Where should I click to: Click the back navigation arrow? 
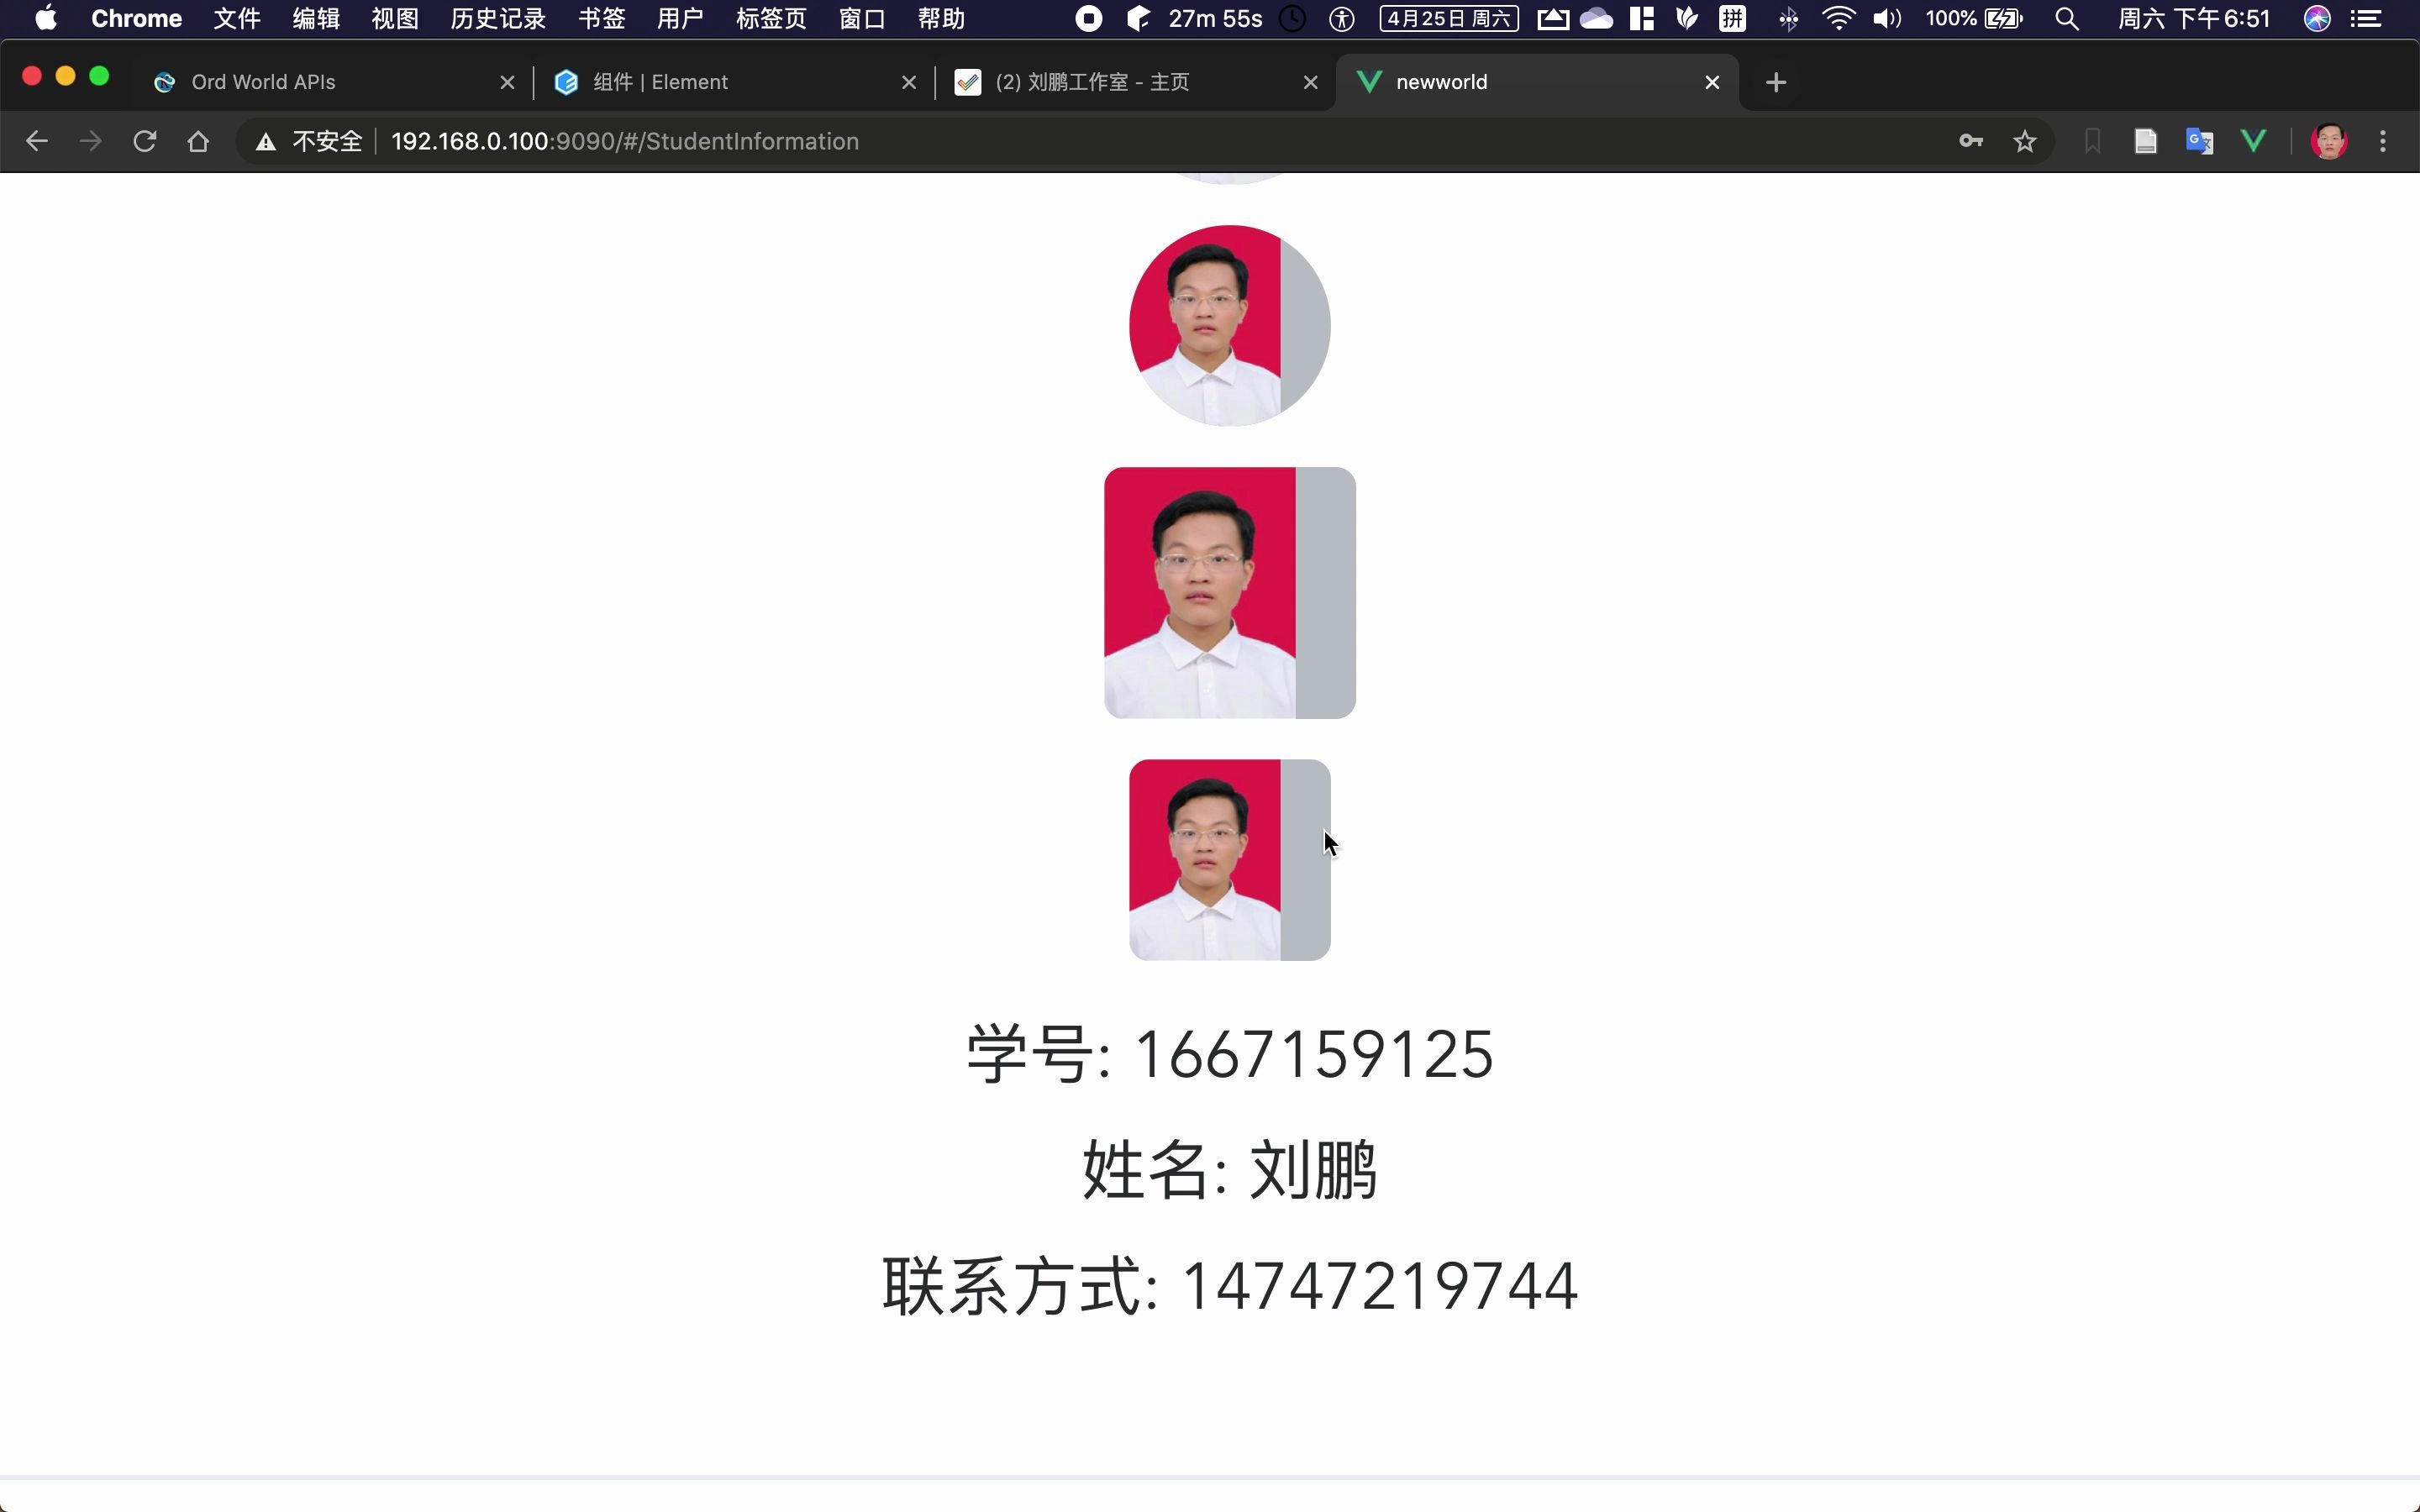pyautogui.click(x=37, y=141)
